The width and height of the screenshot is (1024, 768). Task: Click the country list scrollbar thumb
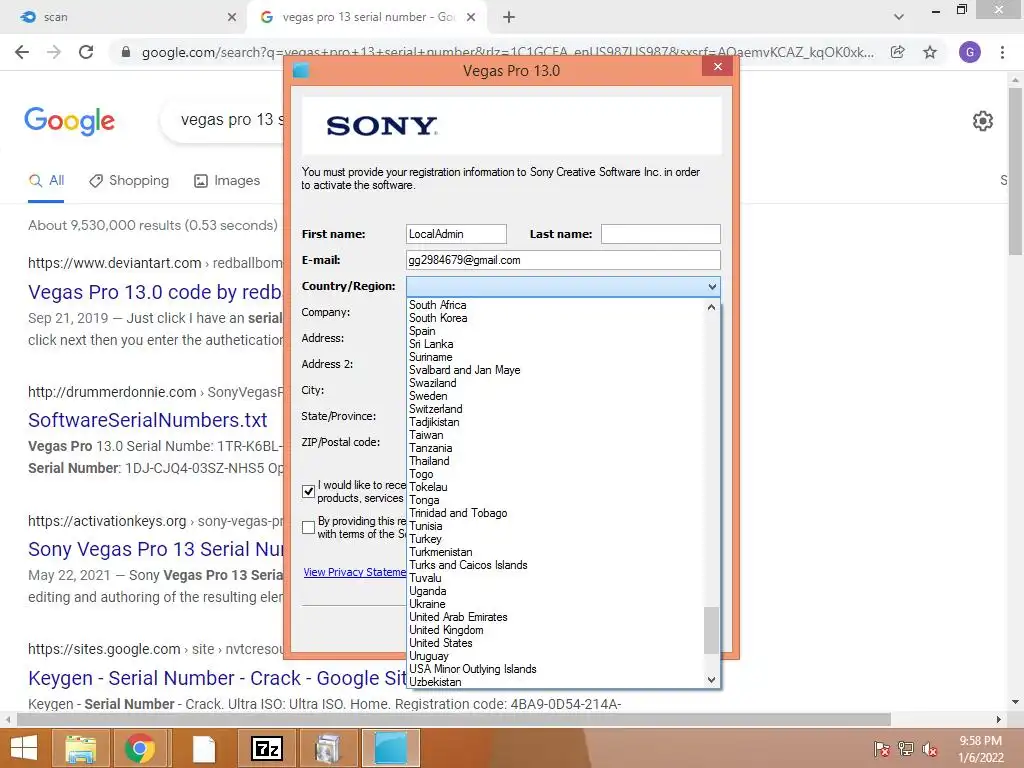pos(712,630)
